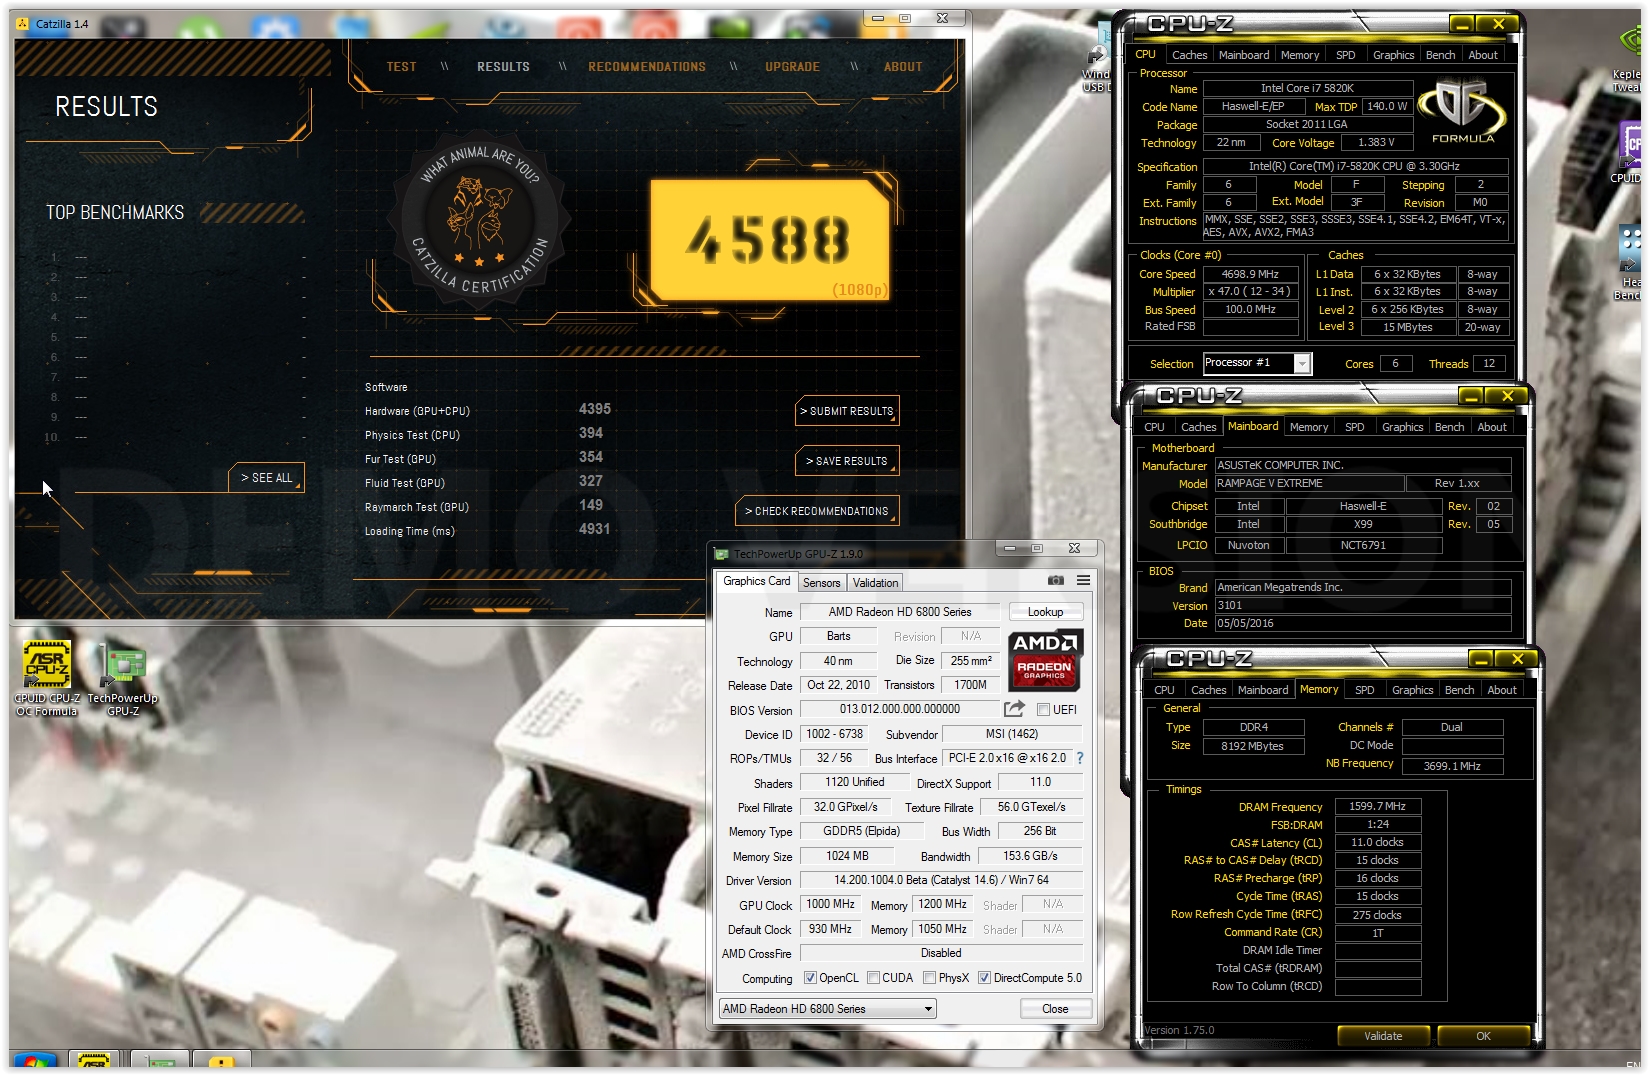Viewport: 1649px width, 1075px height.
Task: Click the blue question mark beside Bus Interface
Action: [x=1080, y=758]
